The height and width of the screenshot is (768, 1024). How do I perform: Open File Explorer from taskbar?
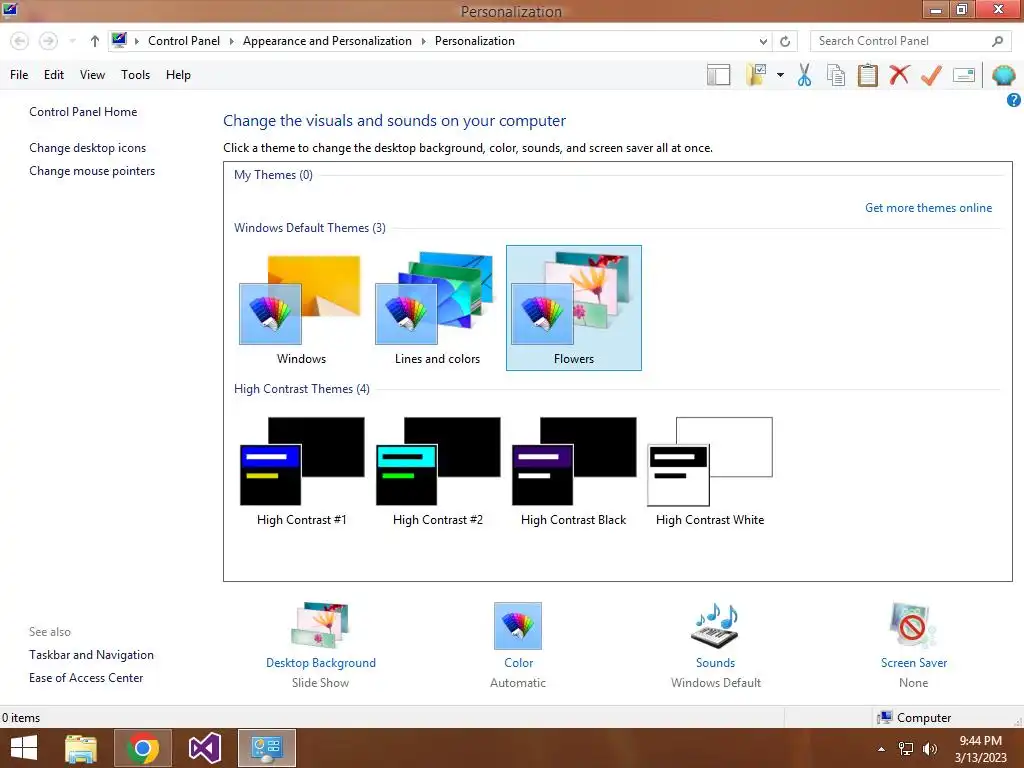(81, 748)
